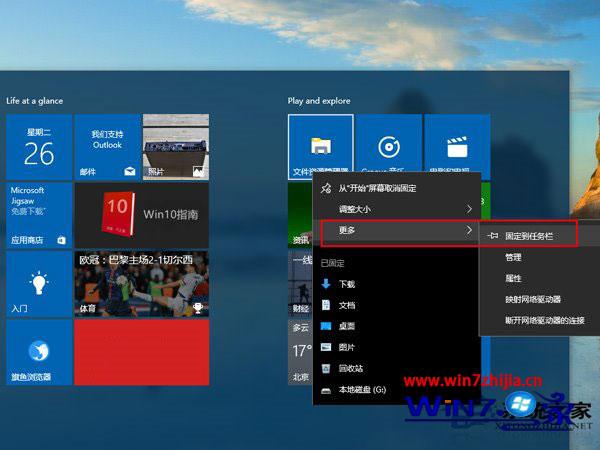Click the pin icon beside 固定到任务栏
600x450 pixels.
[x=493, y=236]
